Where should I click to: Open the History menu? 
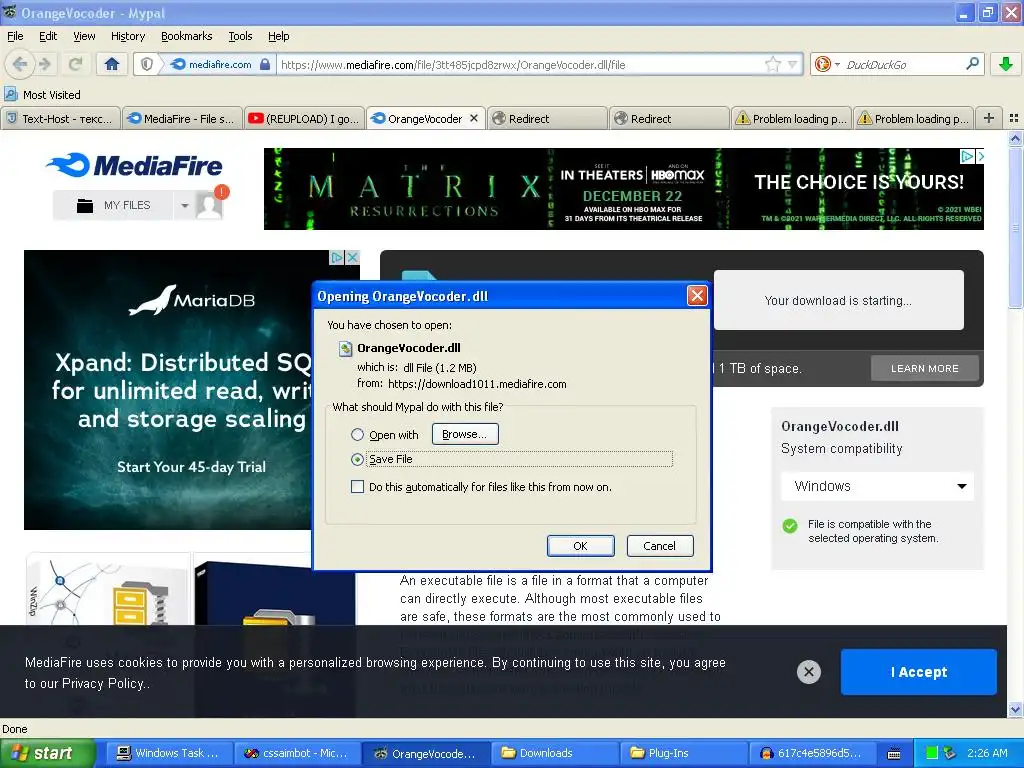[127, 36]
